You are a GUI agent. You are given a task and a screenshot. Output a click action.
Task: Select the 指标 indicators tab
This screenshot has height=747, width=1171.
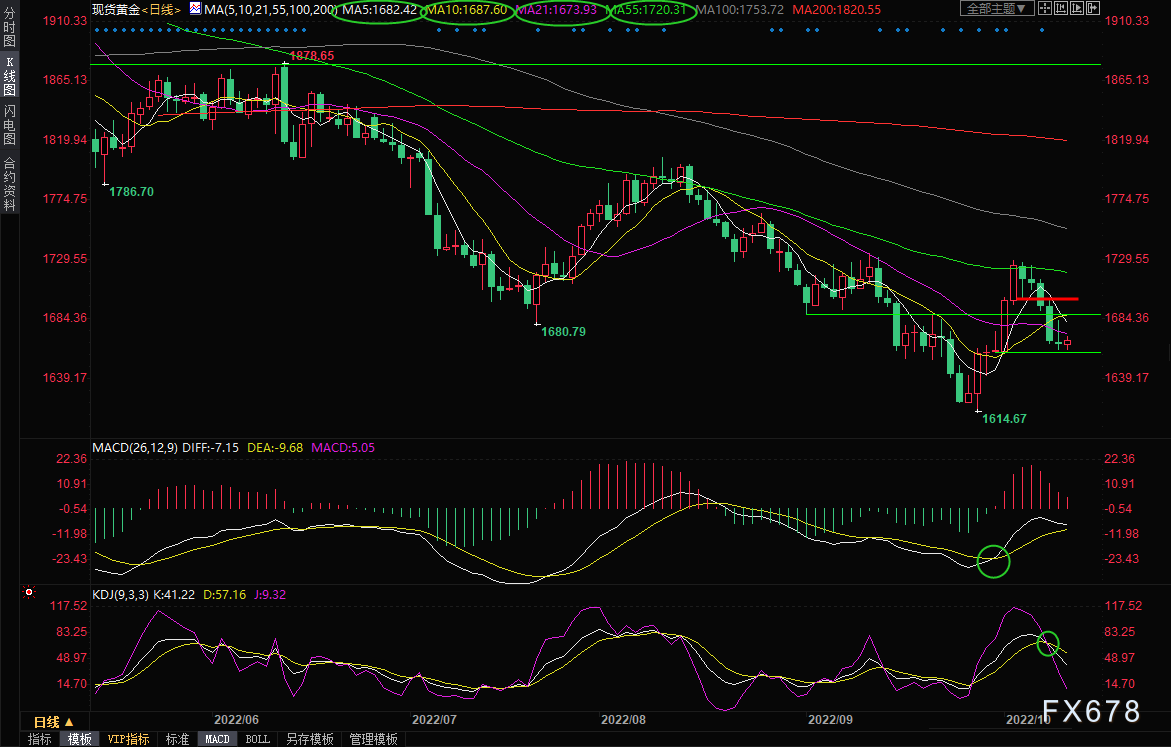point(40,739)
